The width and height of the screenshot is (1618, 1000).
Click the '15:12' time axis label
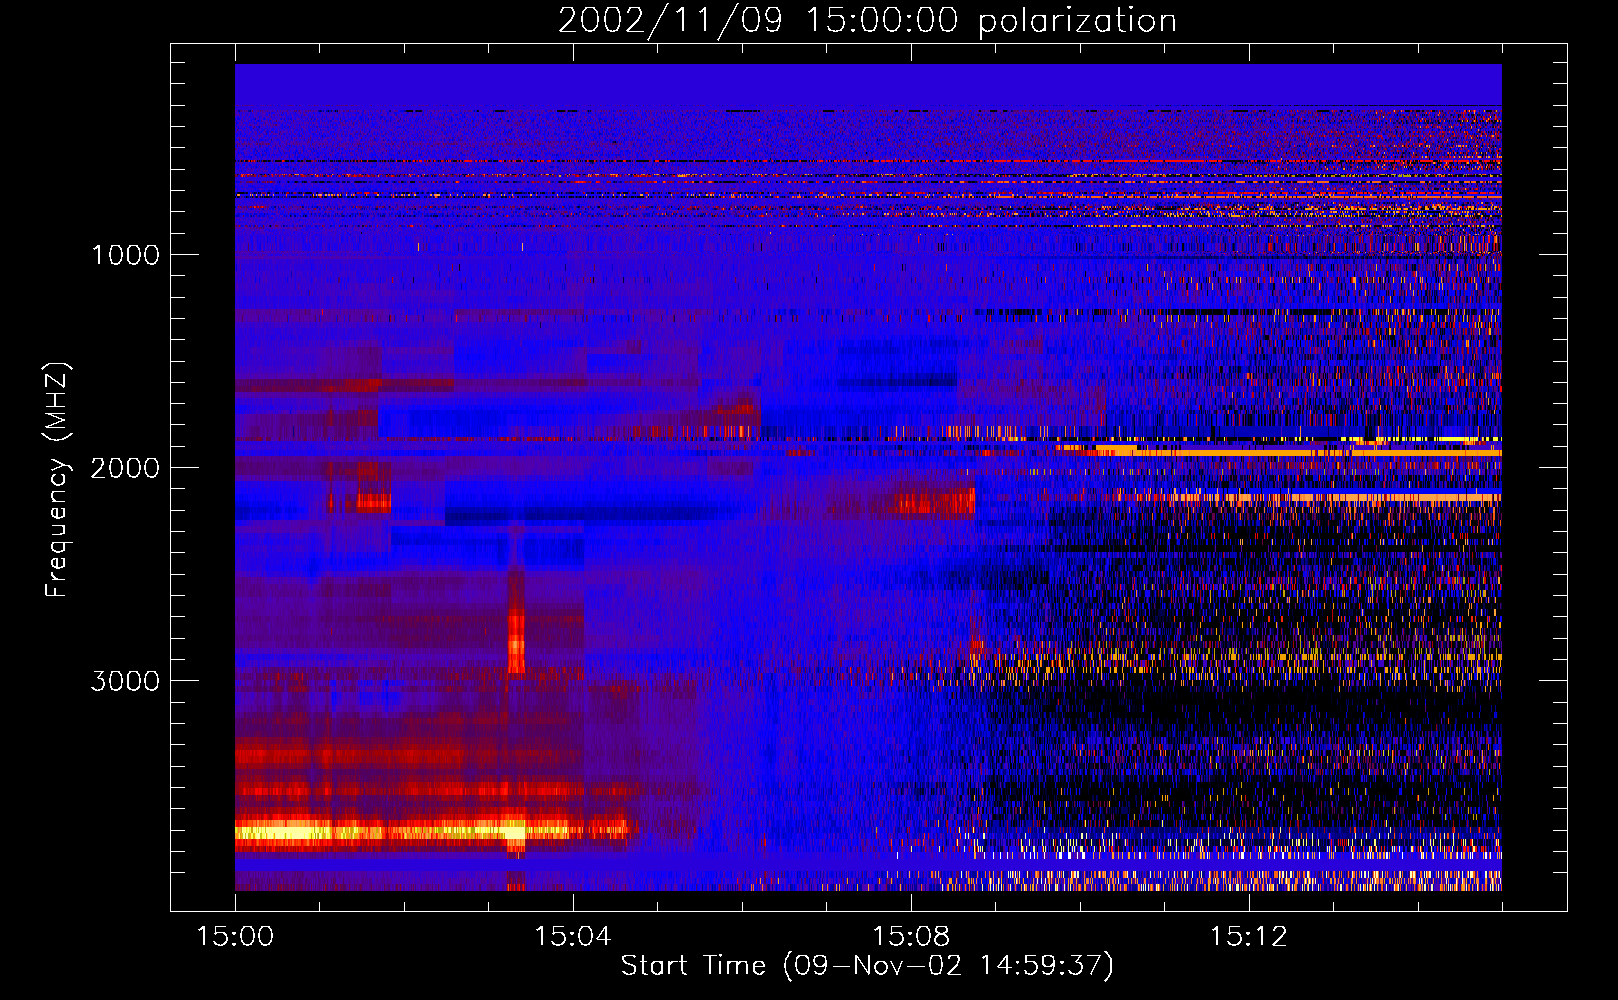pos(1249,937)
